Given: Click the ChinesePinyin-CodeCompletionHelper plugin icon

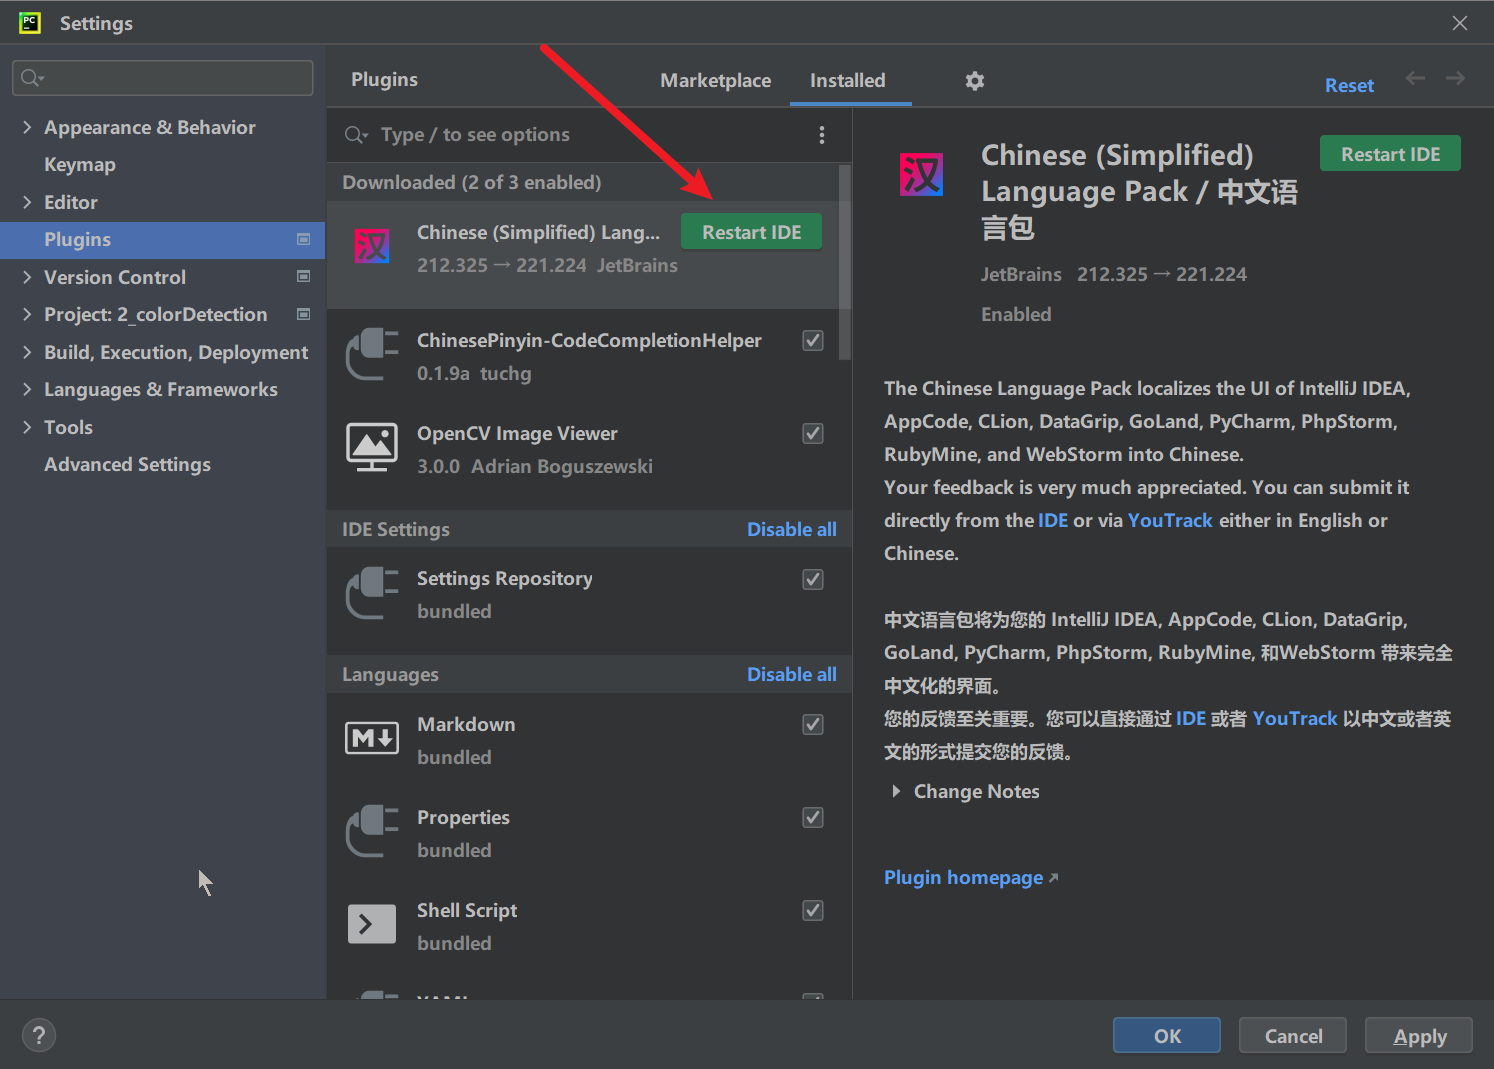Looking at the screenshot, I should 372,355.
